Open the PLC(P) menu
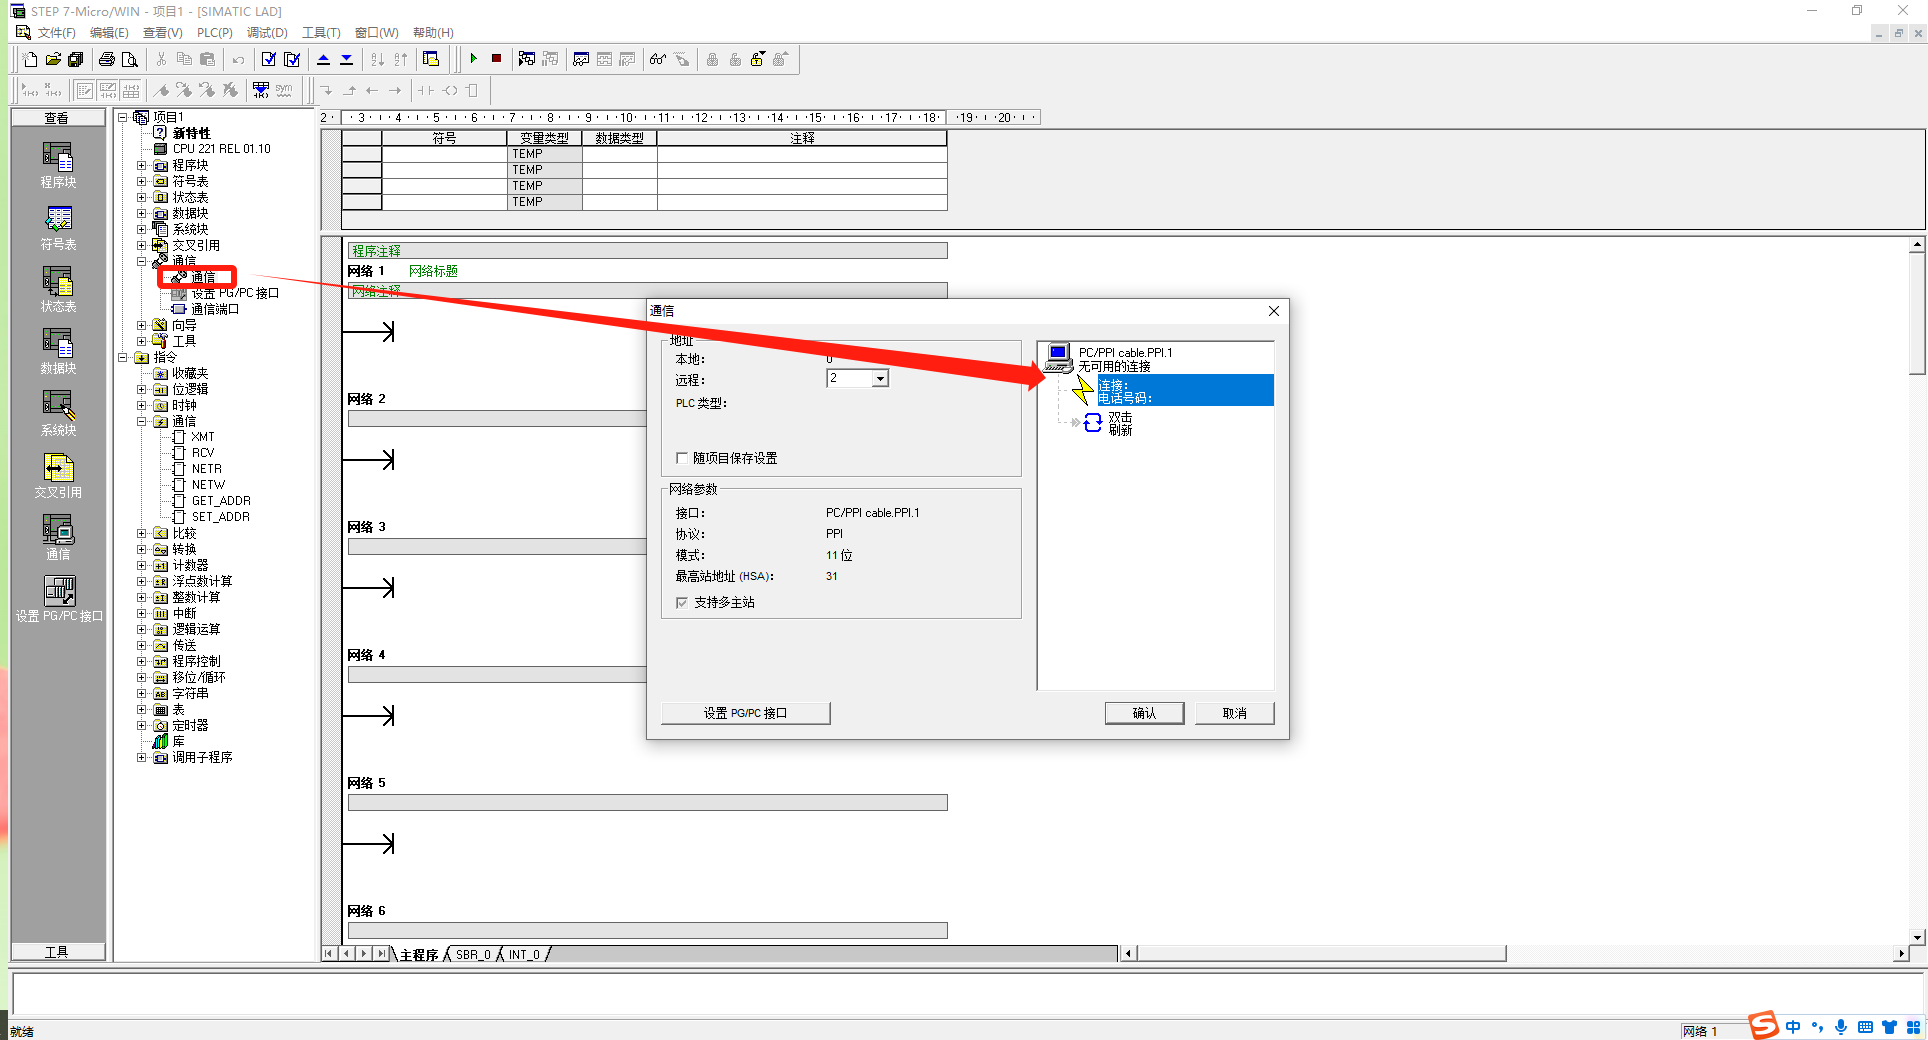 (215, 33)
